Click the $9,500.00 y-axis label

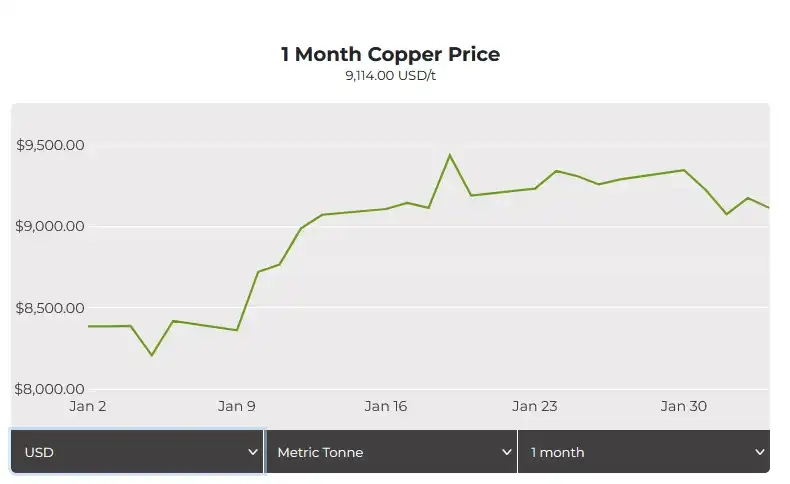pos(50,145)
